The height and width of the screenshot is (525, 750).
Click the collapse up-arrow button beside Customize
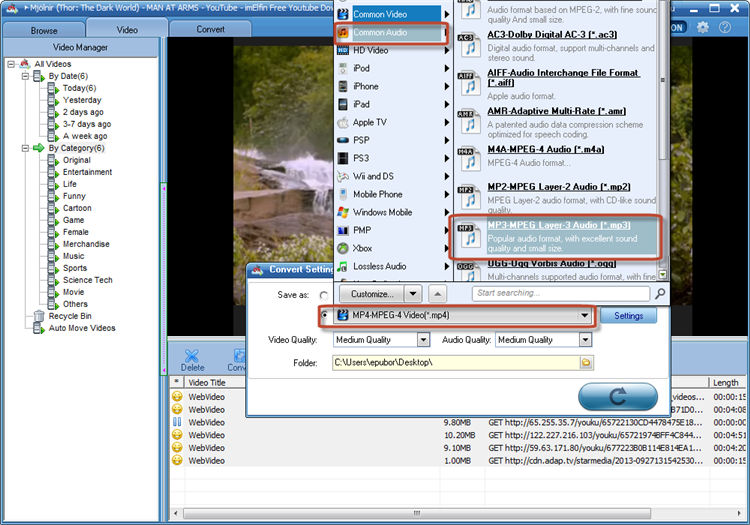pyautogui.click(x=437, y=294)
